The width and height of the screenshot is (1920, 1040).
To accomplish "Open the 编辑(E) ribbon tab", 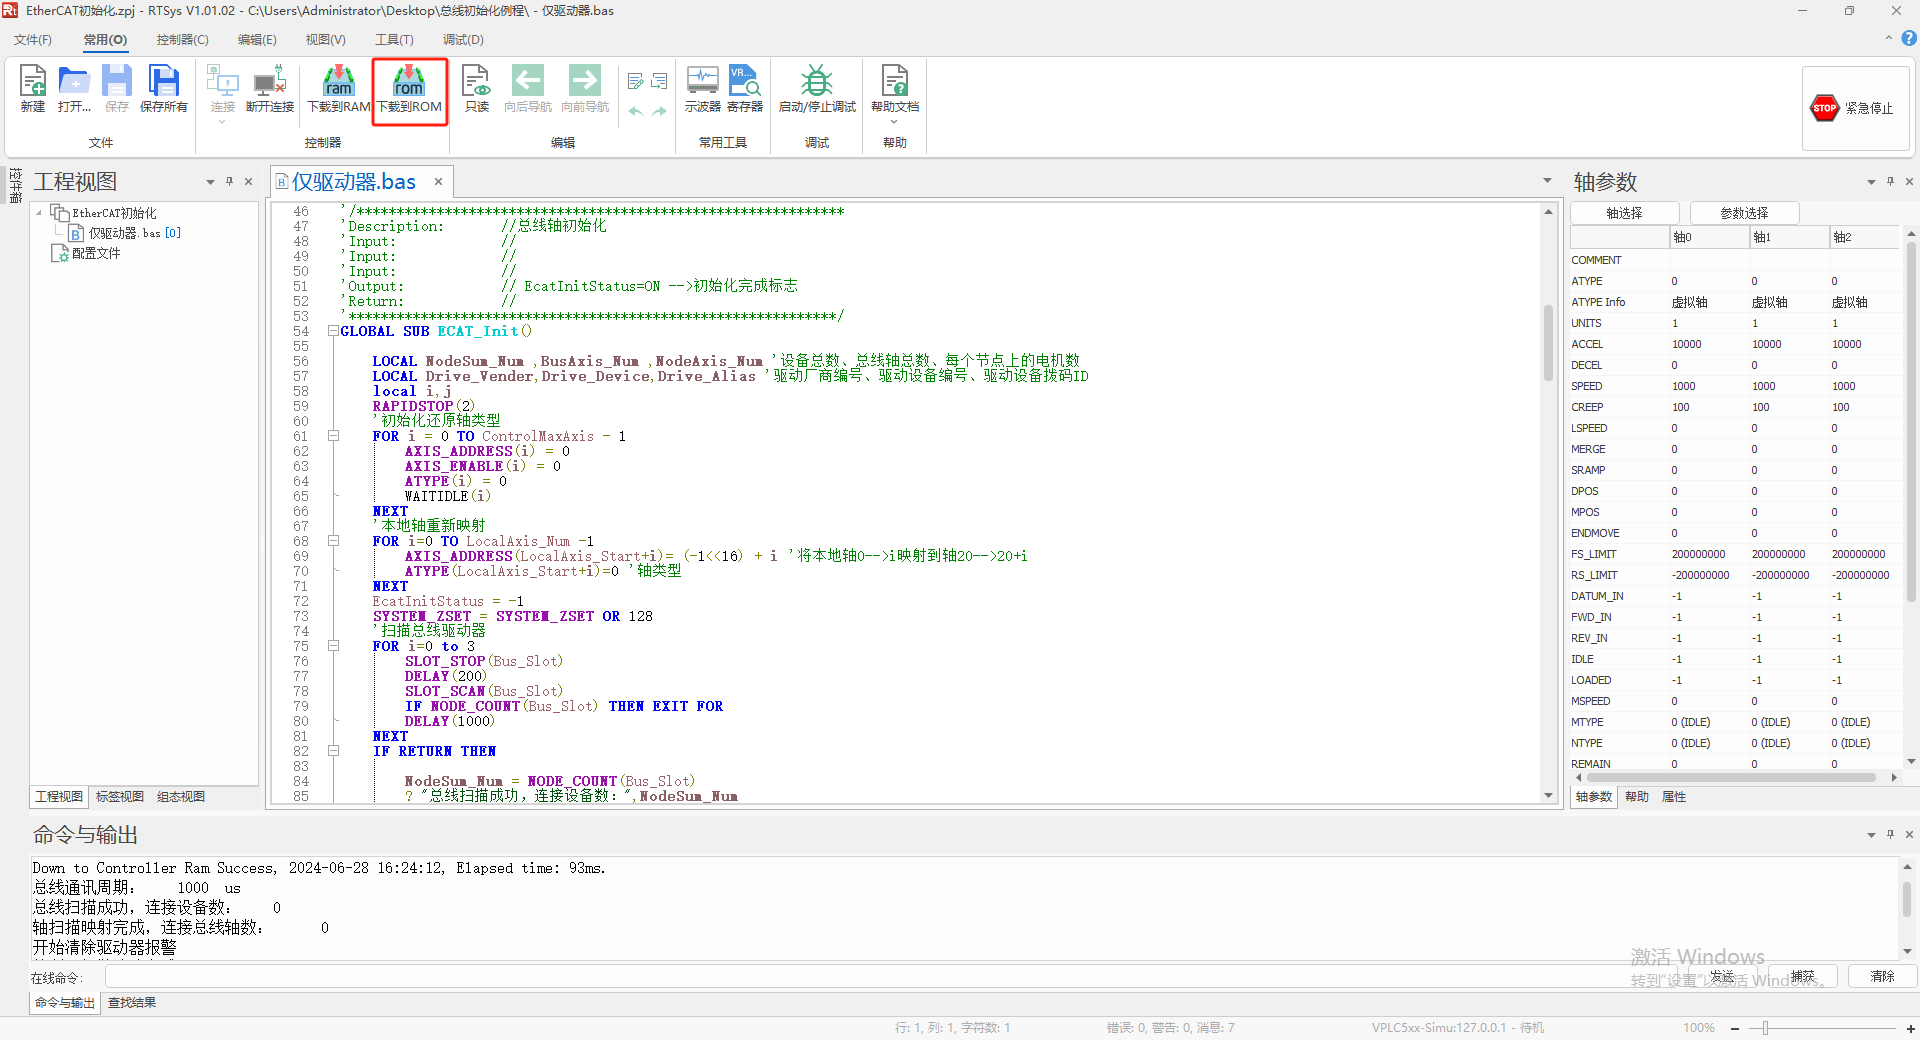I will coord(257,40).
